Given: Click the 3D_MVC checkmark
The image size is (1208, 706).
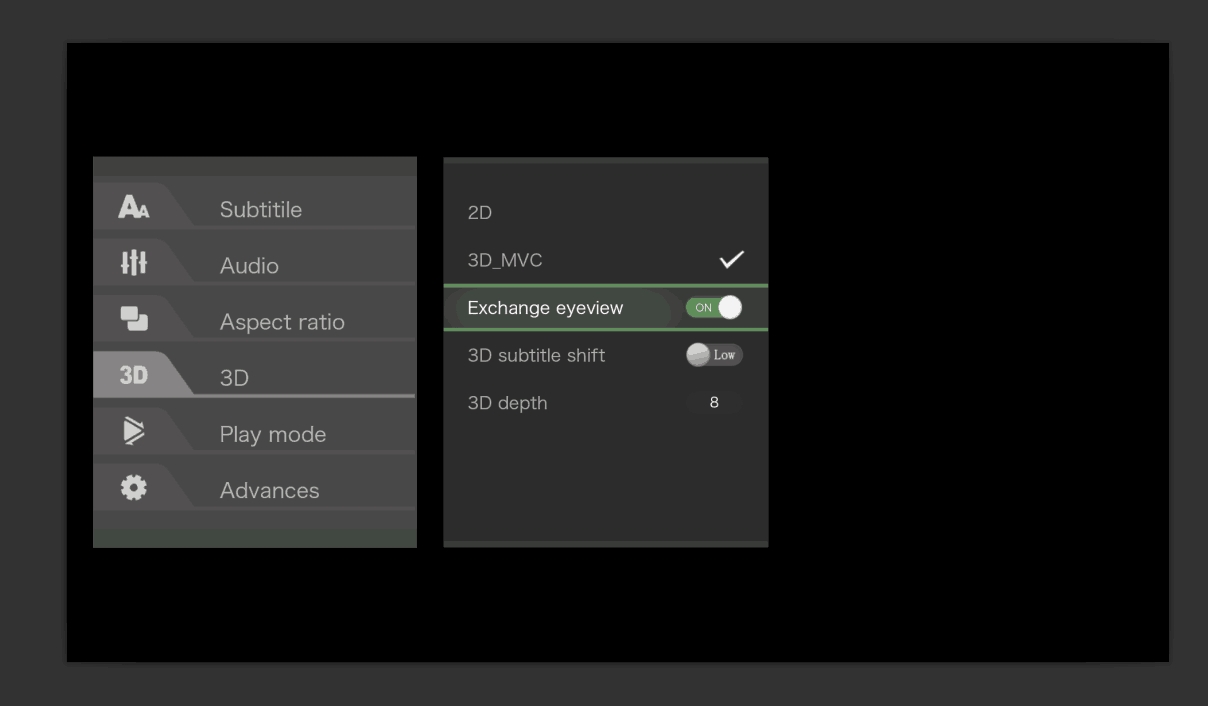Looking at the screenshot, I should tap(732, 260).
